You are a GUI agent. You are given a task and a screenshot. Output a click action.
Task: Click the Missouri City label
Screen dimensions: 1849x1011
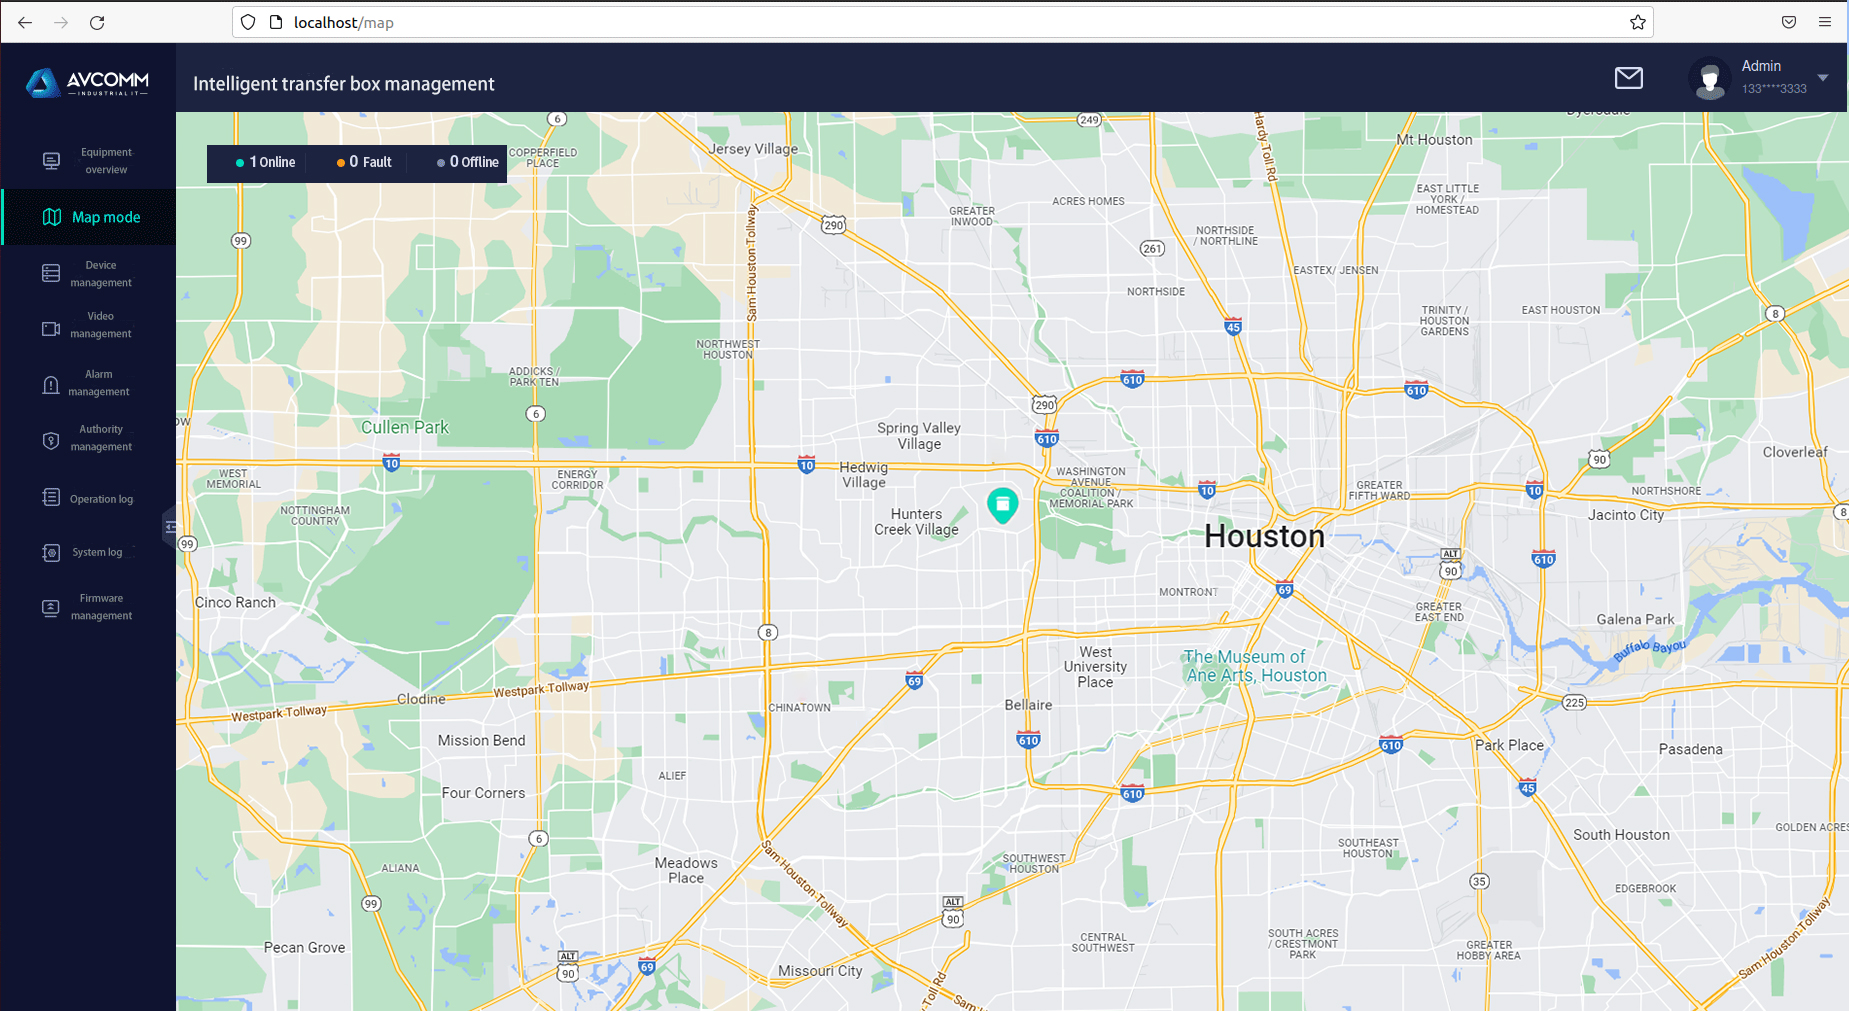(x=820, y=971)
